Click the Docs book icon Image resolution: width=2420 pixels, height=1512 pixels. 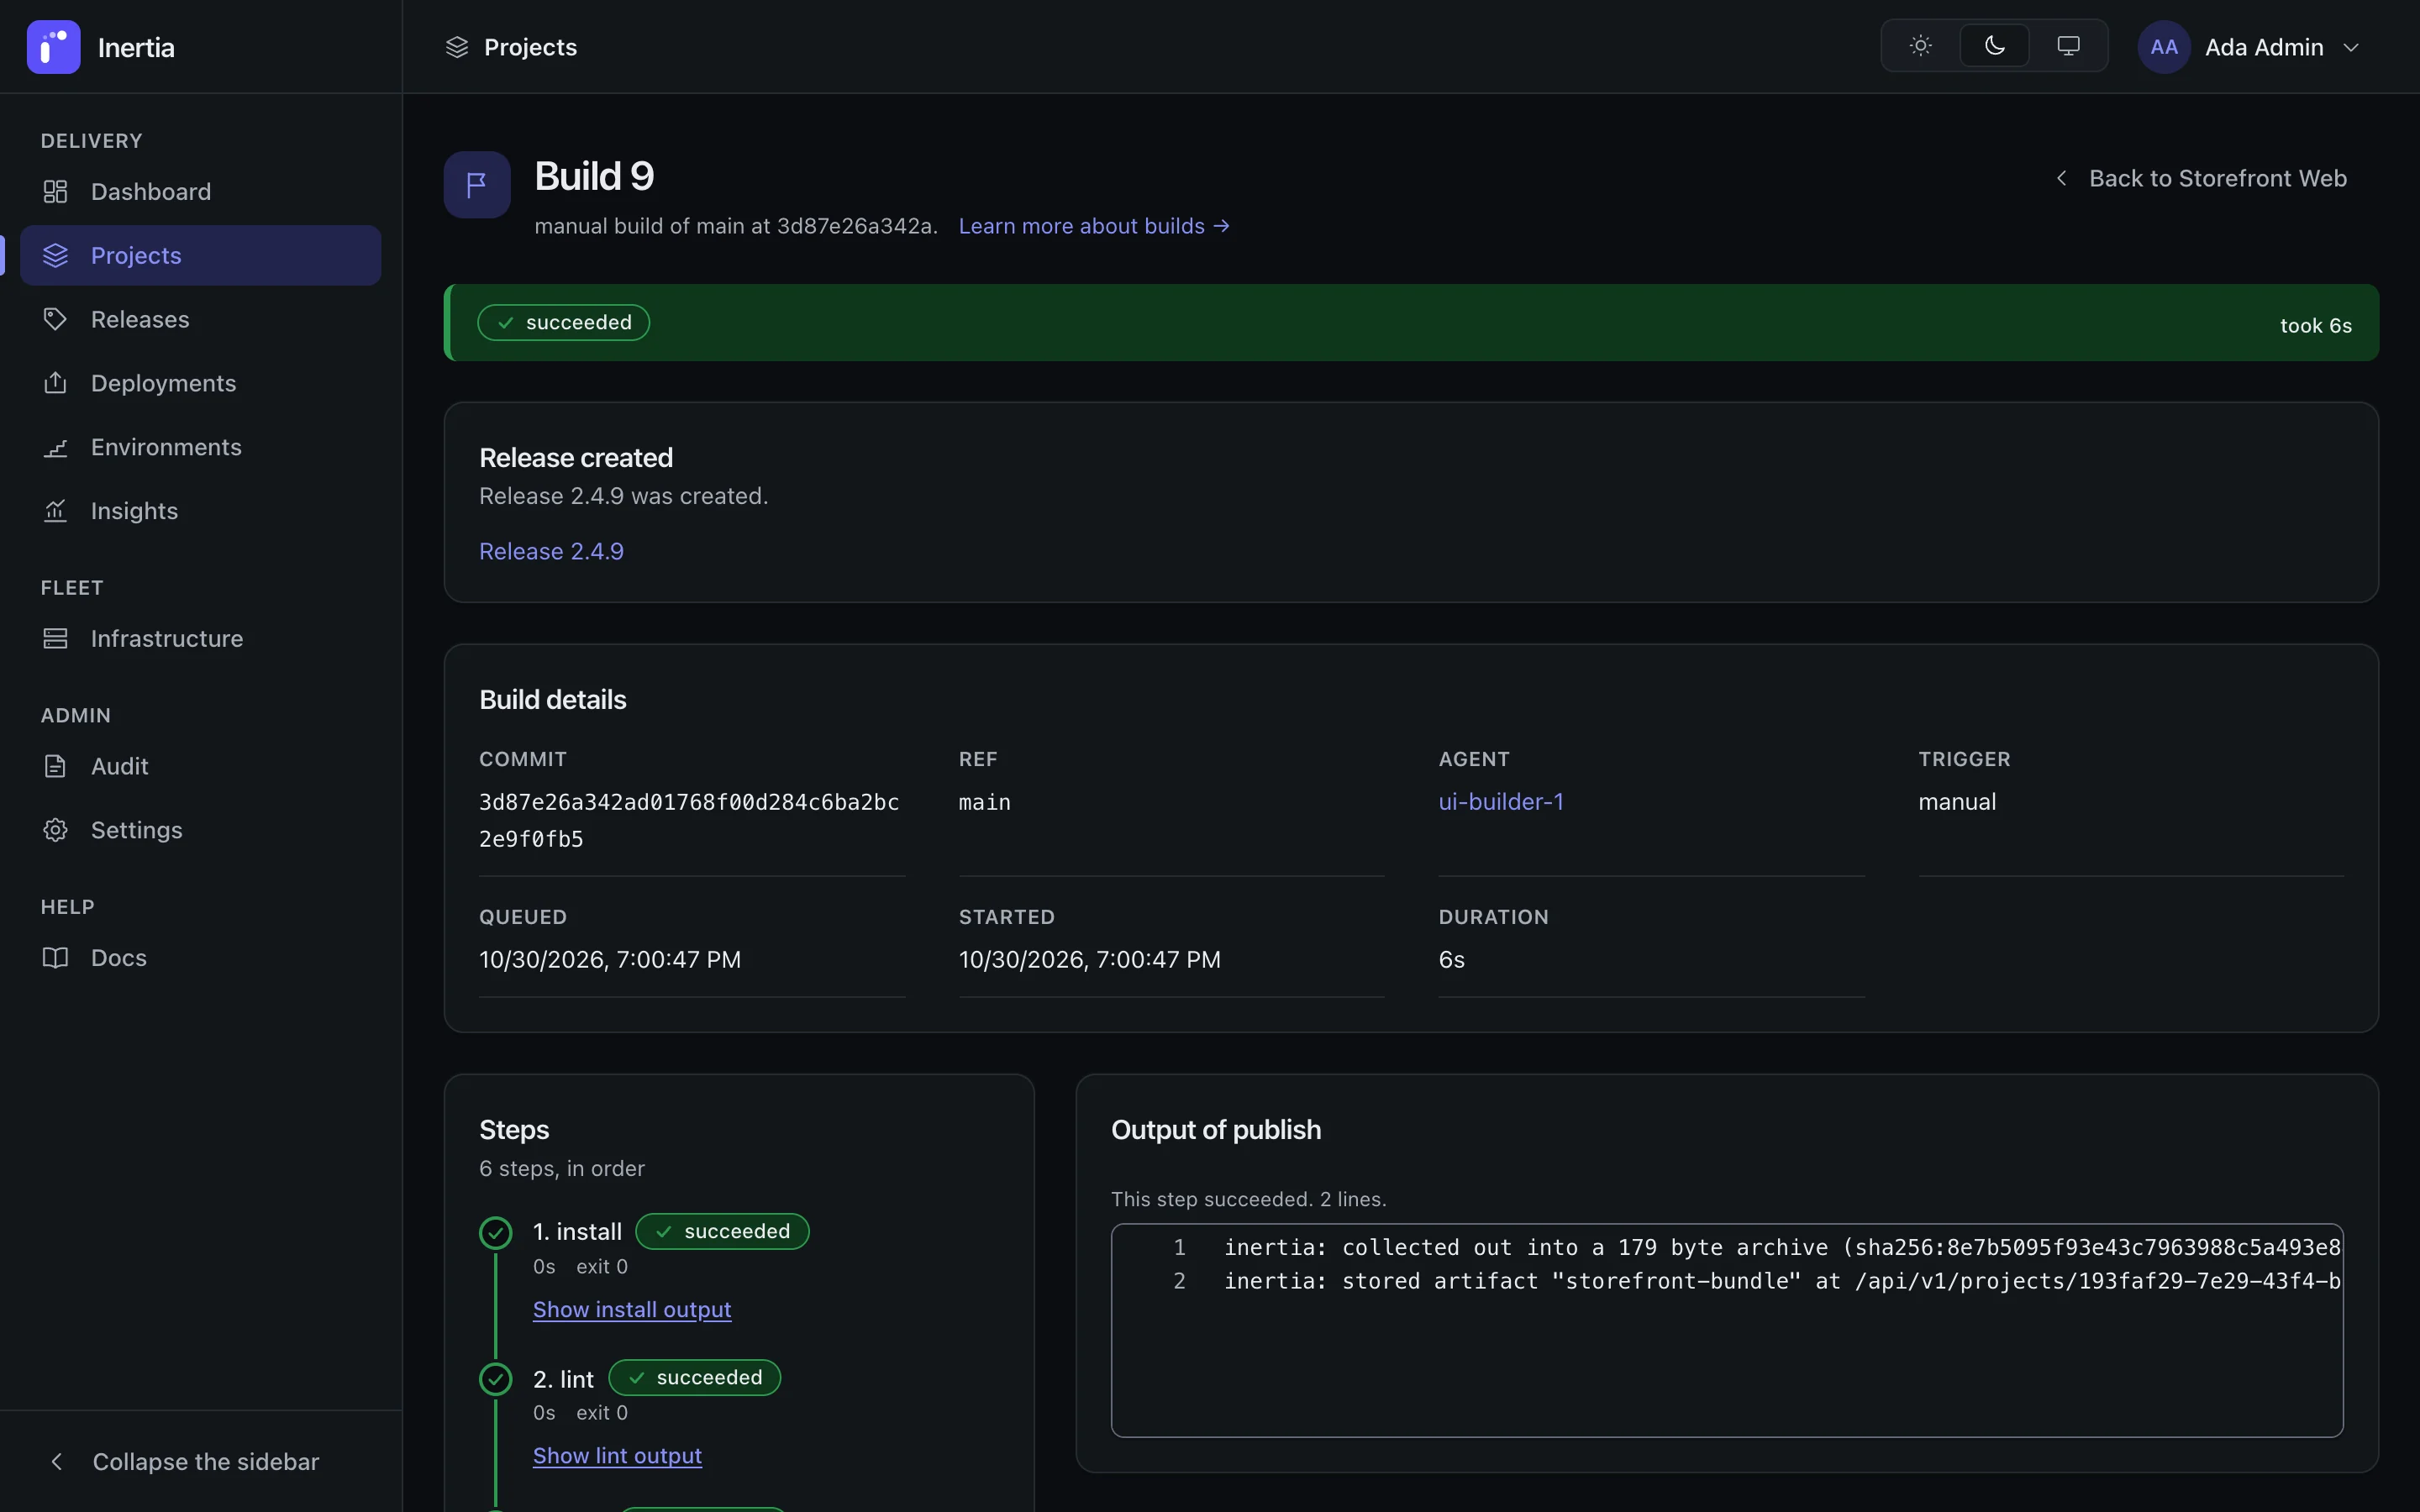pos(55,957)
